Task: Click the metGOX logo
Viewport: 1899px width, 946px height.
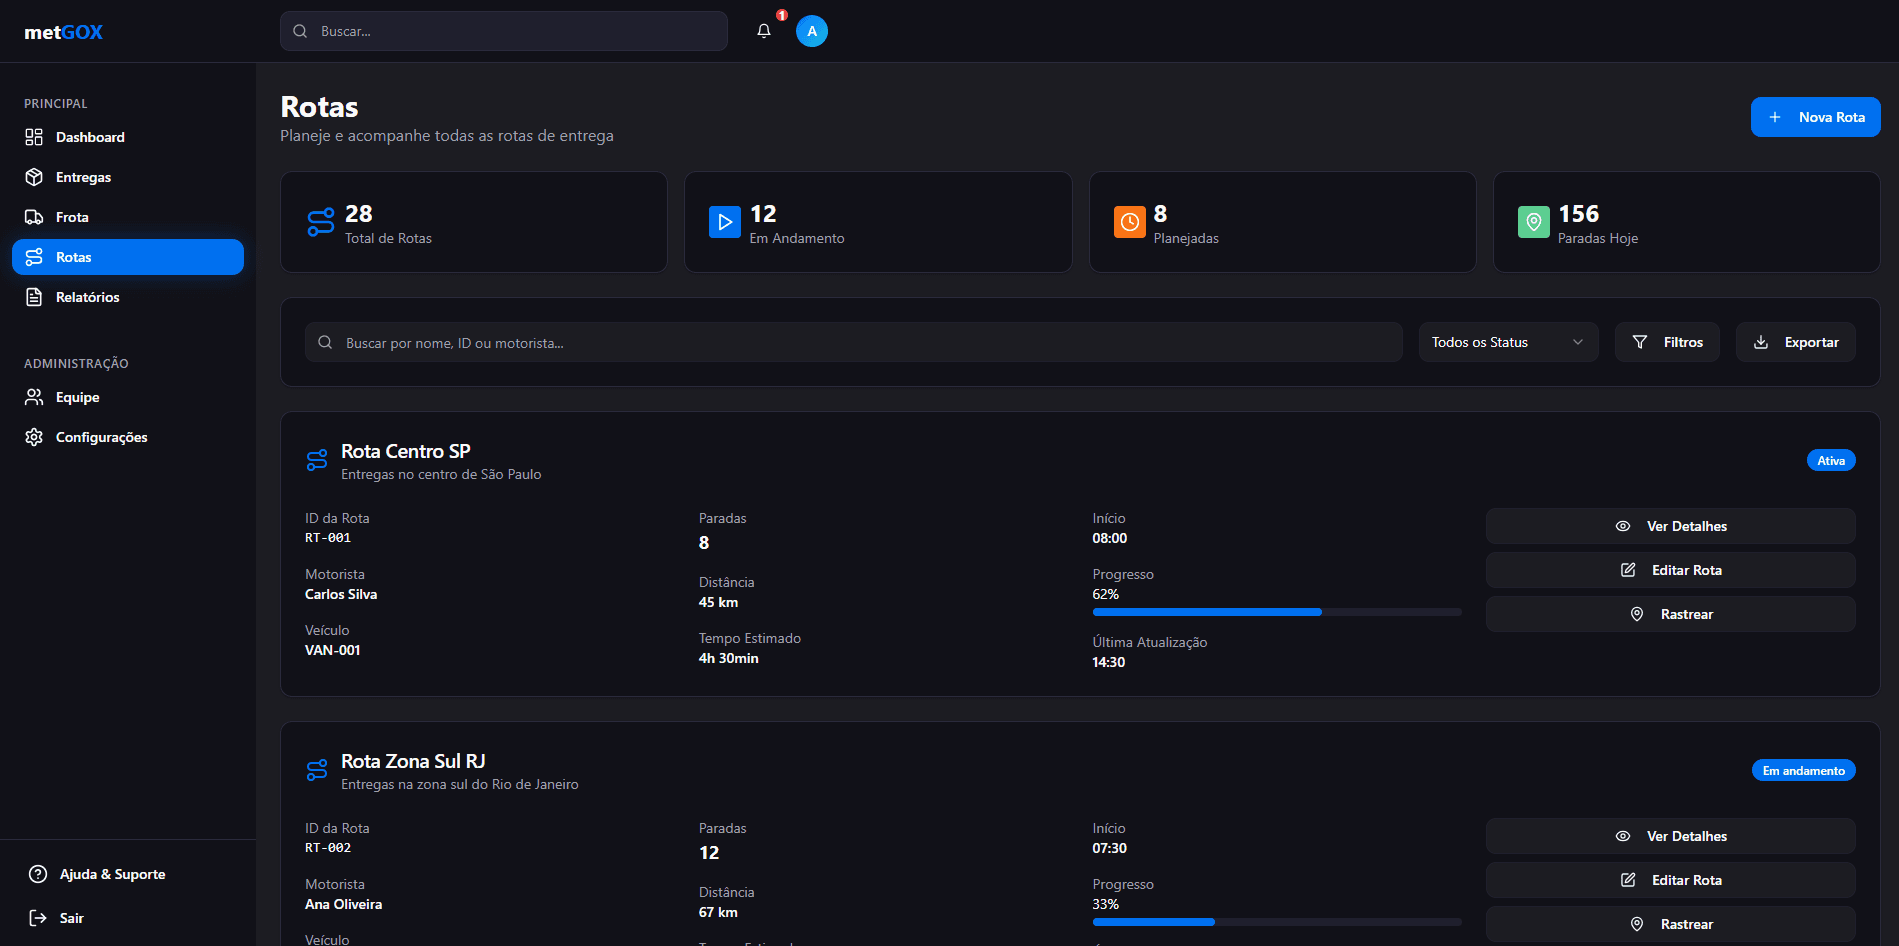Action: 63,32
